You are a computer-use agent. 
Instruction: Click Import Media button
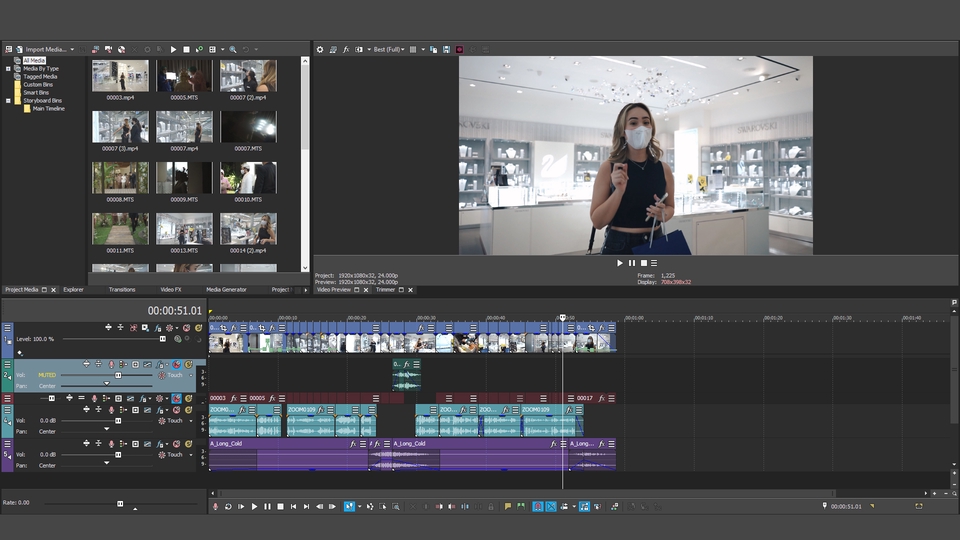(40, 50)
